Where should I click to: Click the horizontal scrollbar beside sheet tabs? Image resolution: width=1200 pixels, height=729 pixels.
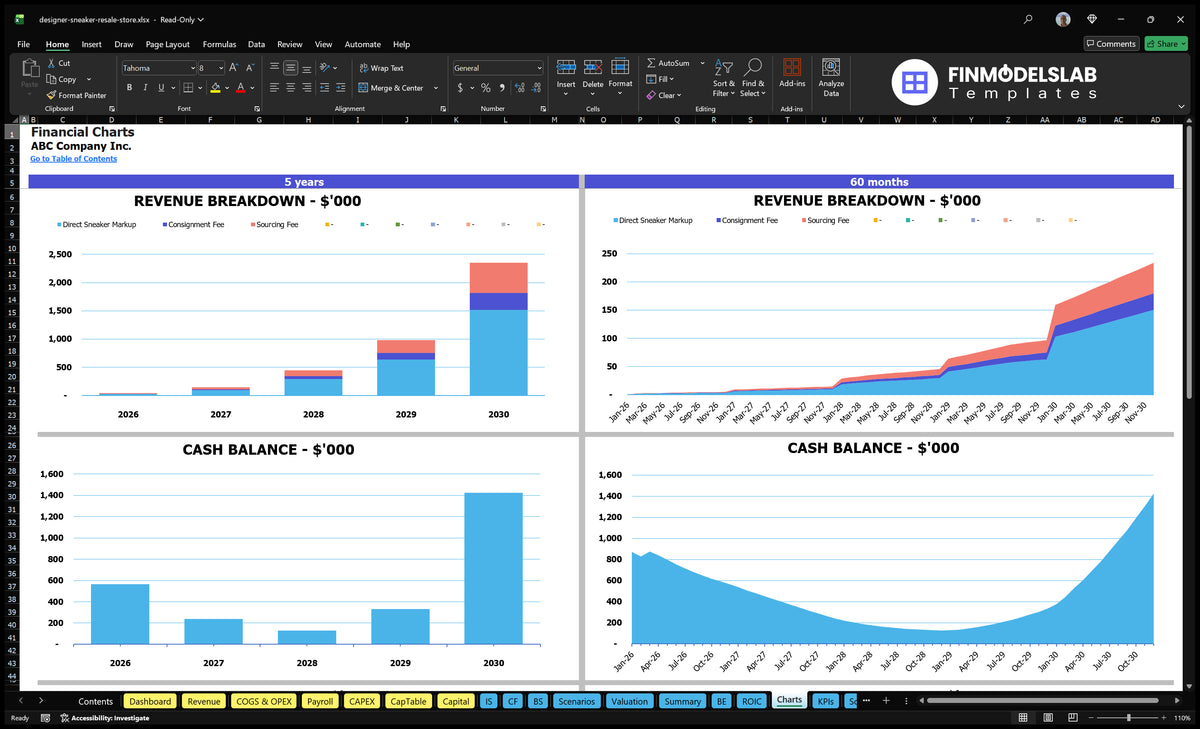pyautogui.click(x=1044, y=701)
